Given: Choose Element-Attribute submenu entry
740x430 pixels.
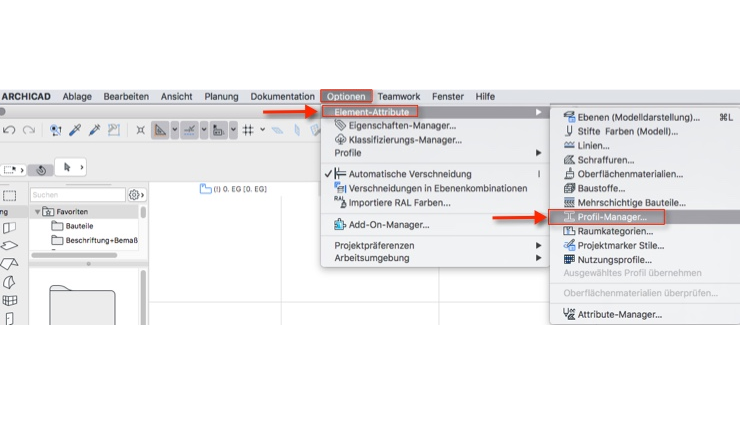Looking at the screenshot, I should (435, 112).
